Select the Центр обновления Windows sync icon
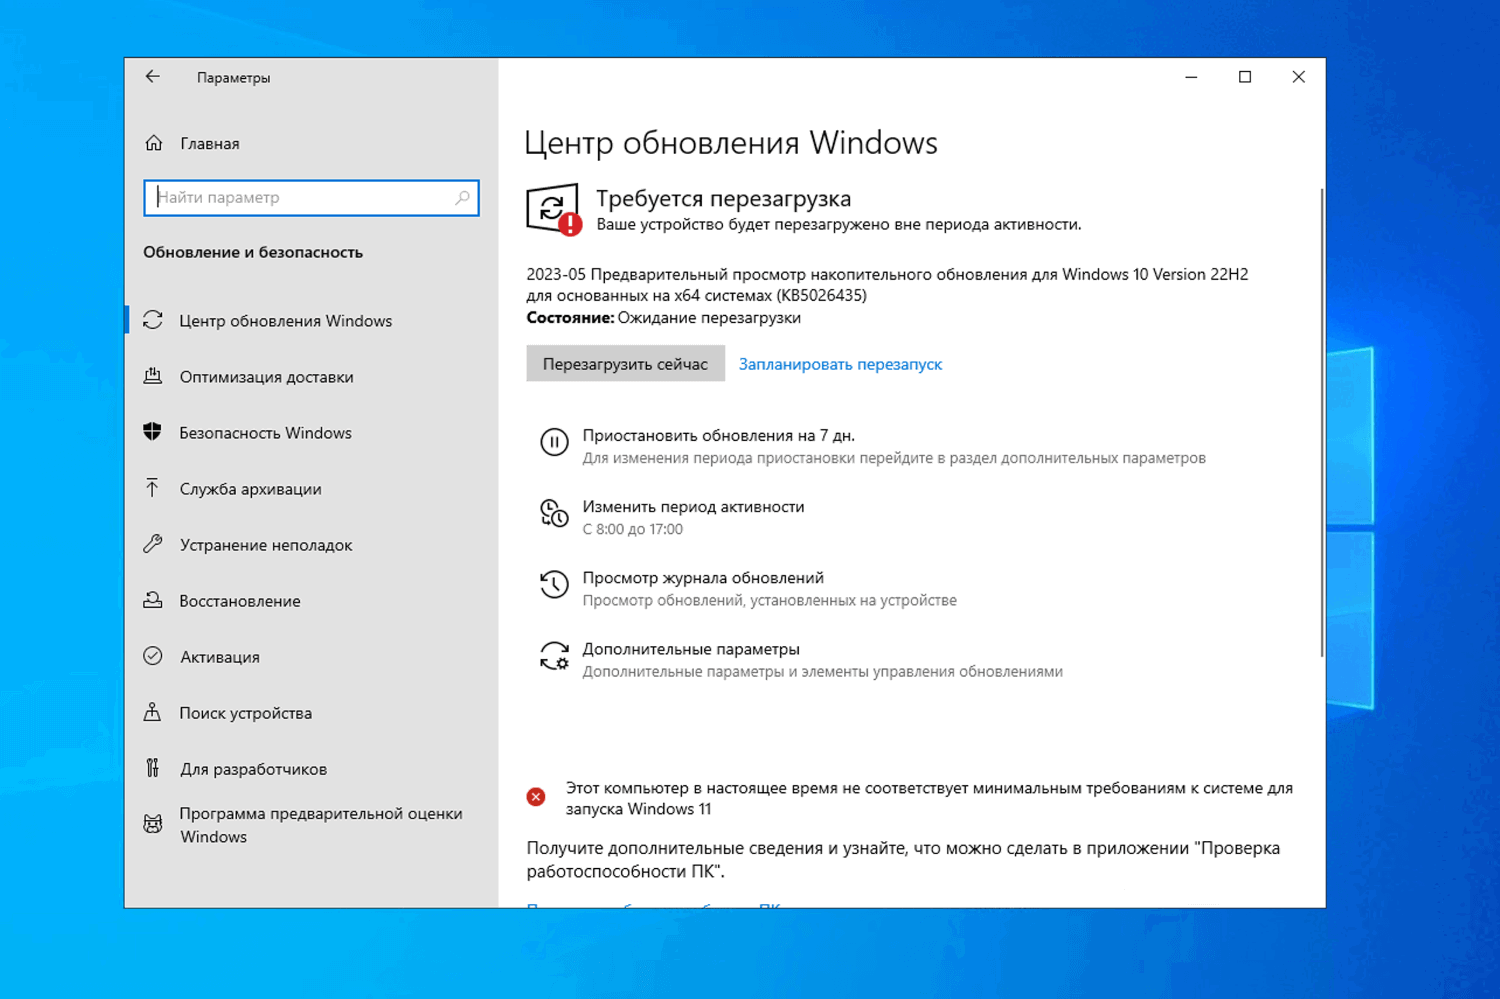This screenshot has width=1500, height=999. [x=153, y=320]
